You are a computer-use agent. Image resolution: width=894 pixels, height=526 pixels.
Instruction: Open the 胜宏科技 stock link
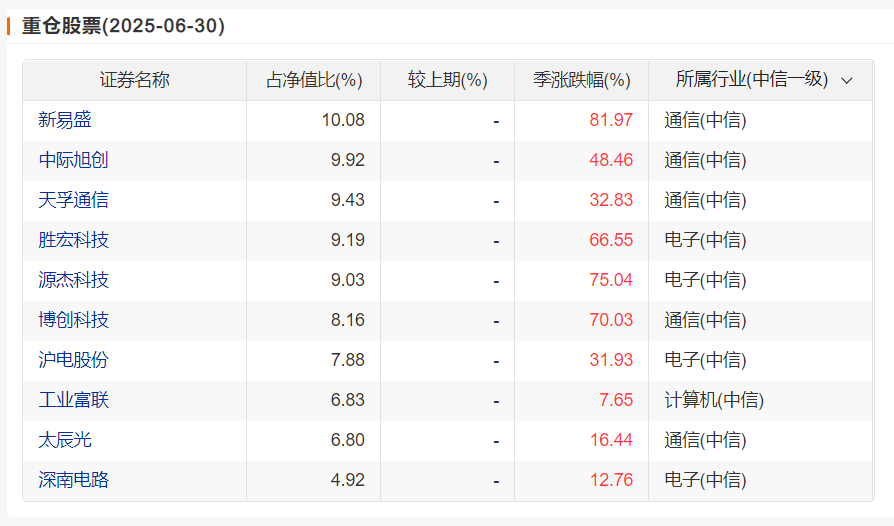(74, 239)
